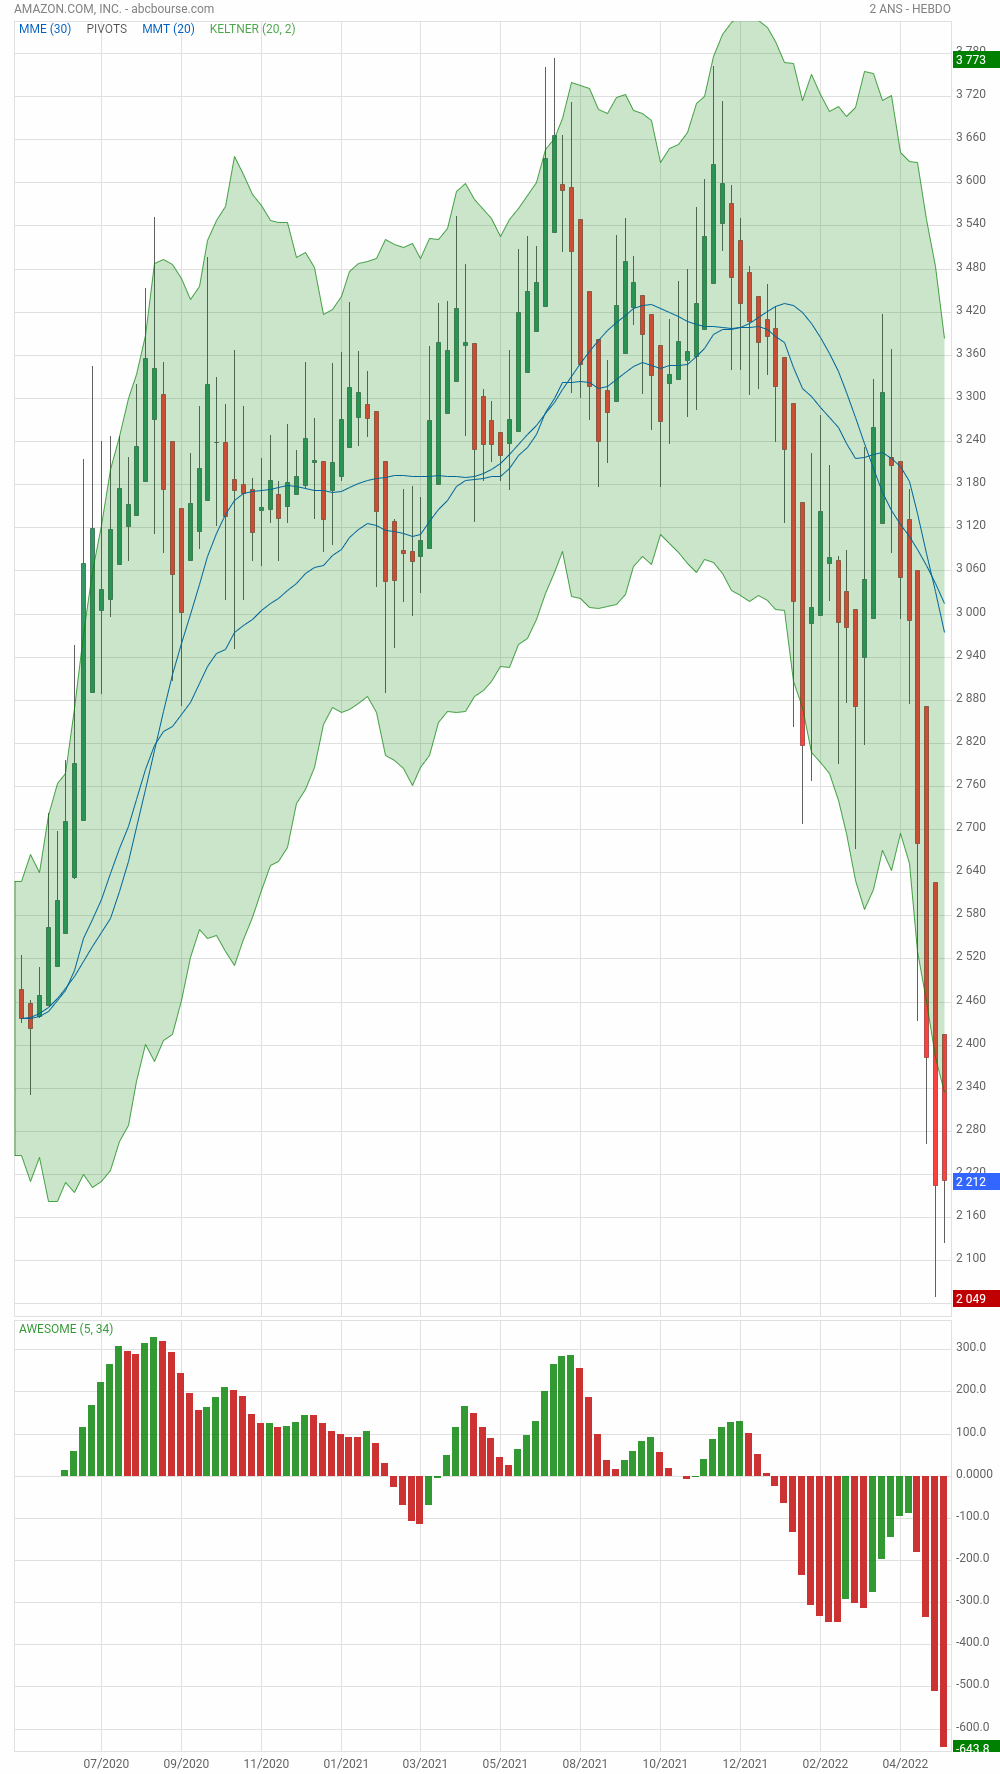
Task: Click the 100.0 oscillator axis value
Action: click(971, 1432)
